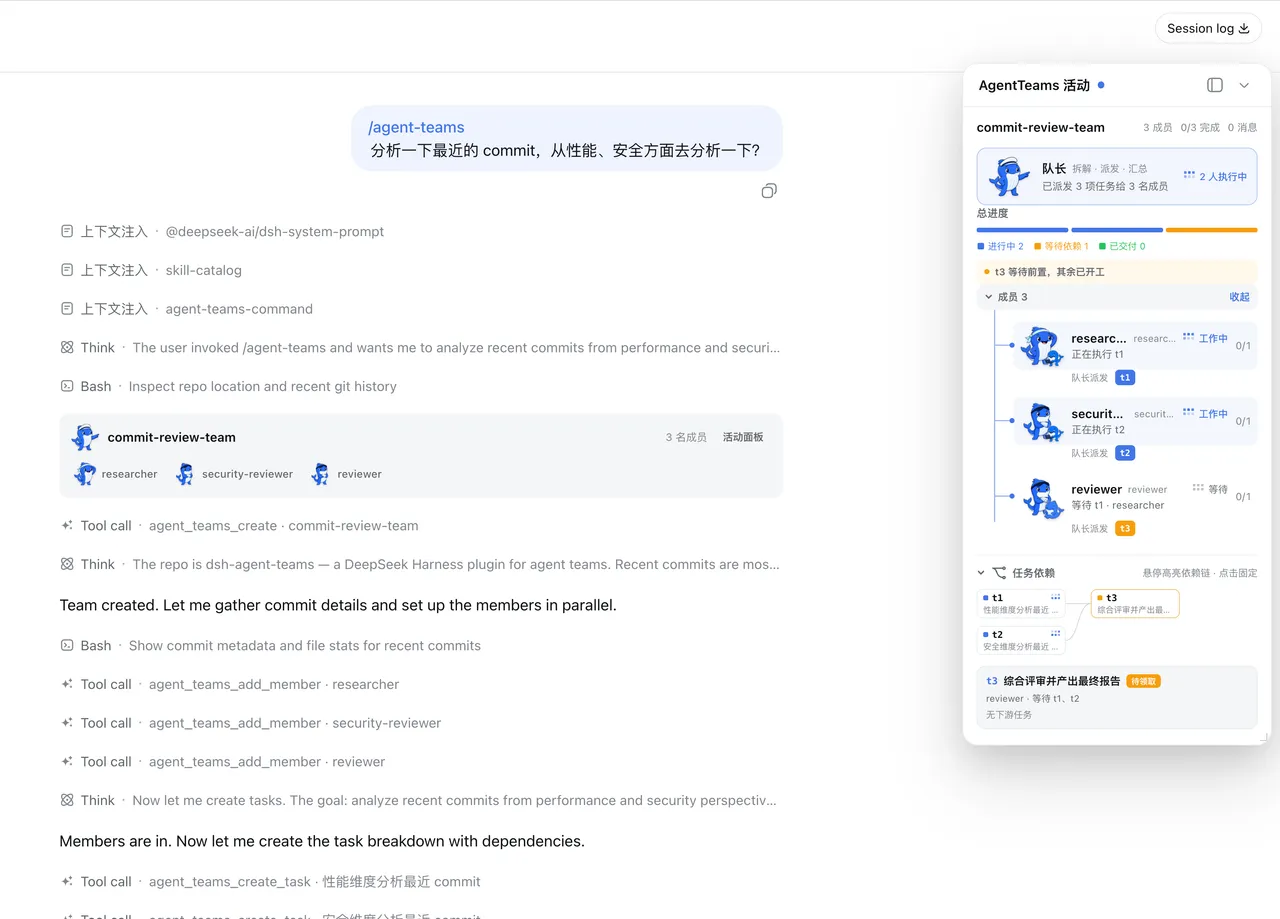
Task: Toggle the AgentTeams panel layout icon
Action: click(1215, 85)
